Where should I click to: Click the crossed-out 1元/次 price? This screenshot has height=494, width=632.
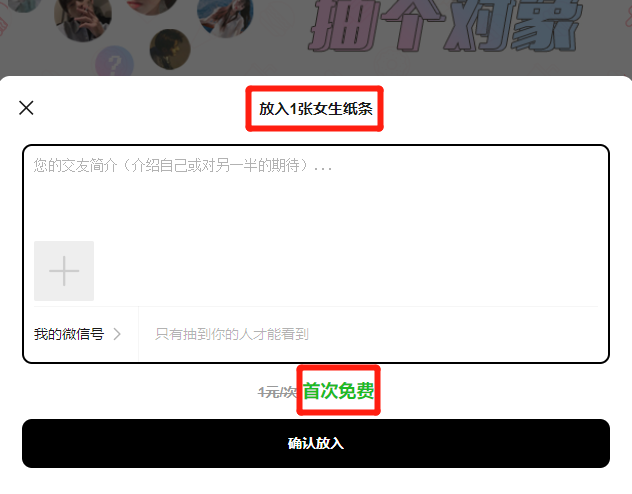[277, 392]
